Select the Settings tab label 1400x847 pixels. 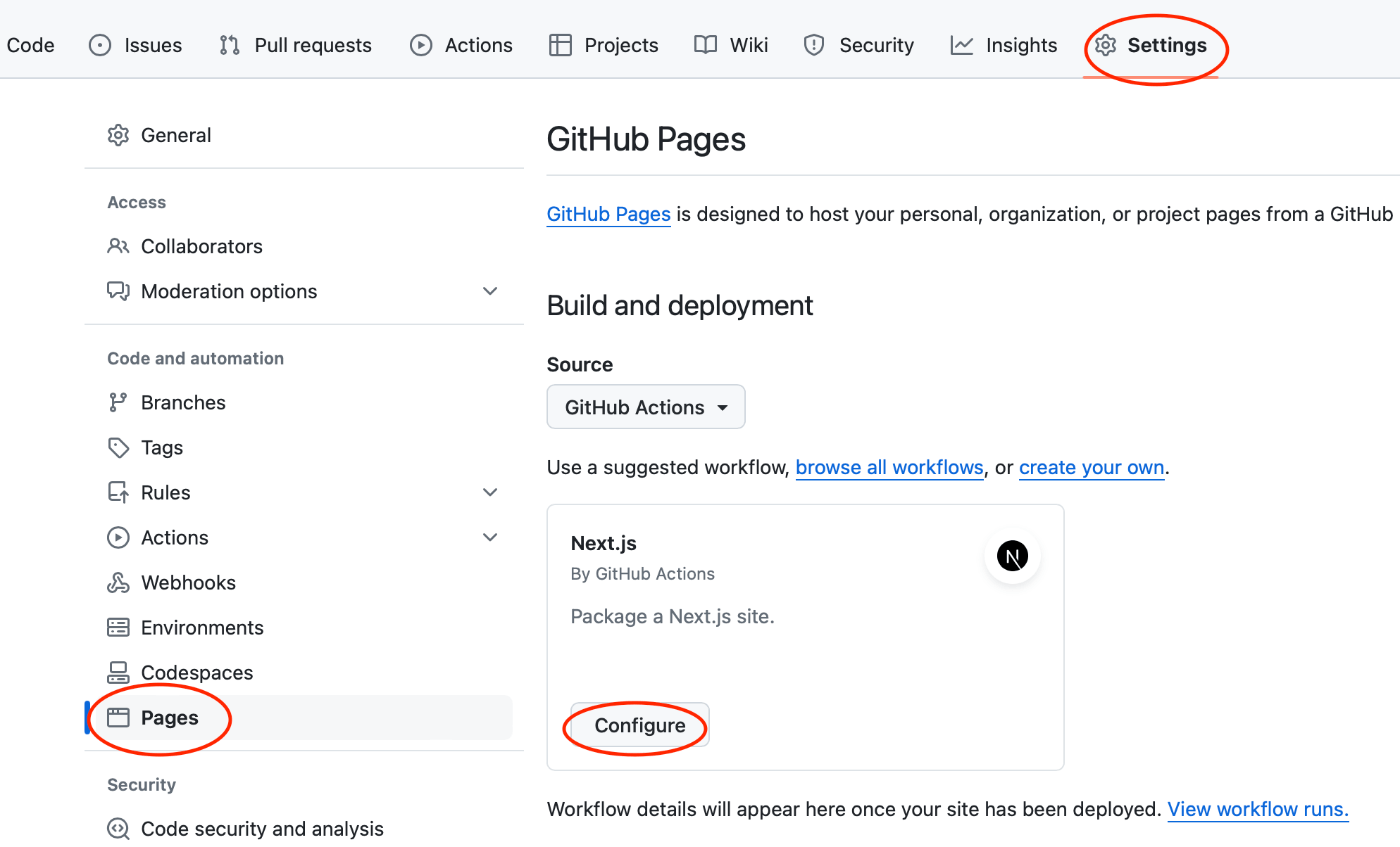pos(1167,45)
